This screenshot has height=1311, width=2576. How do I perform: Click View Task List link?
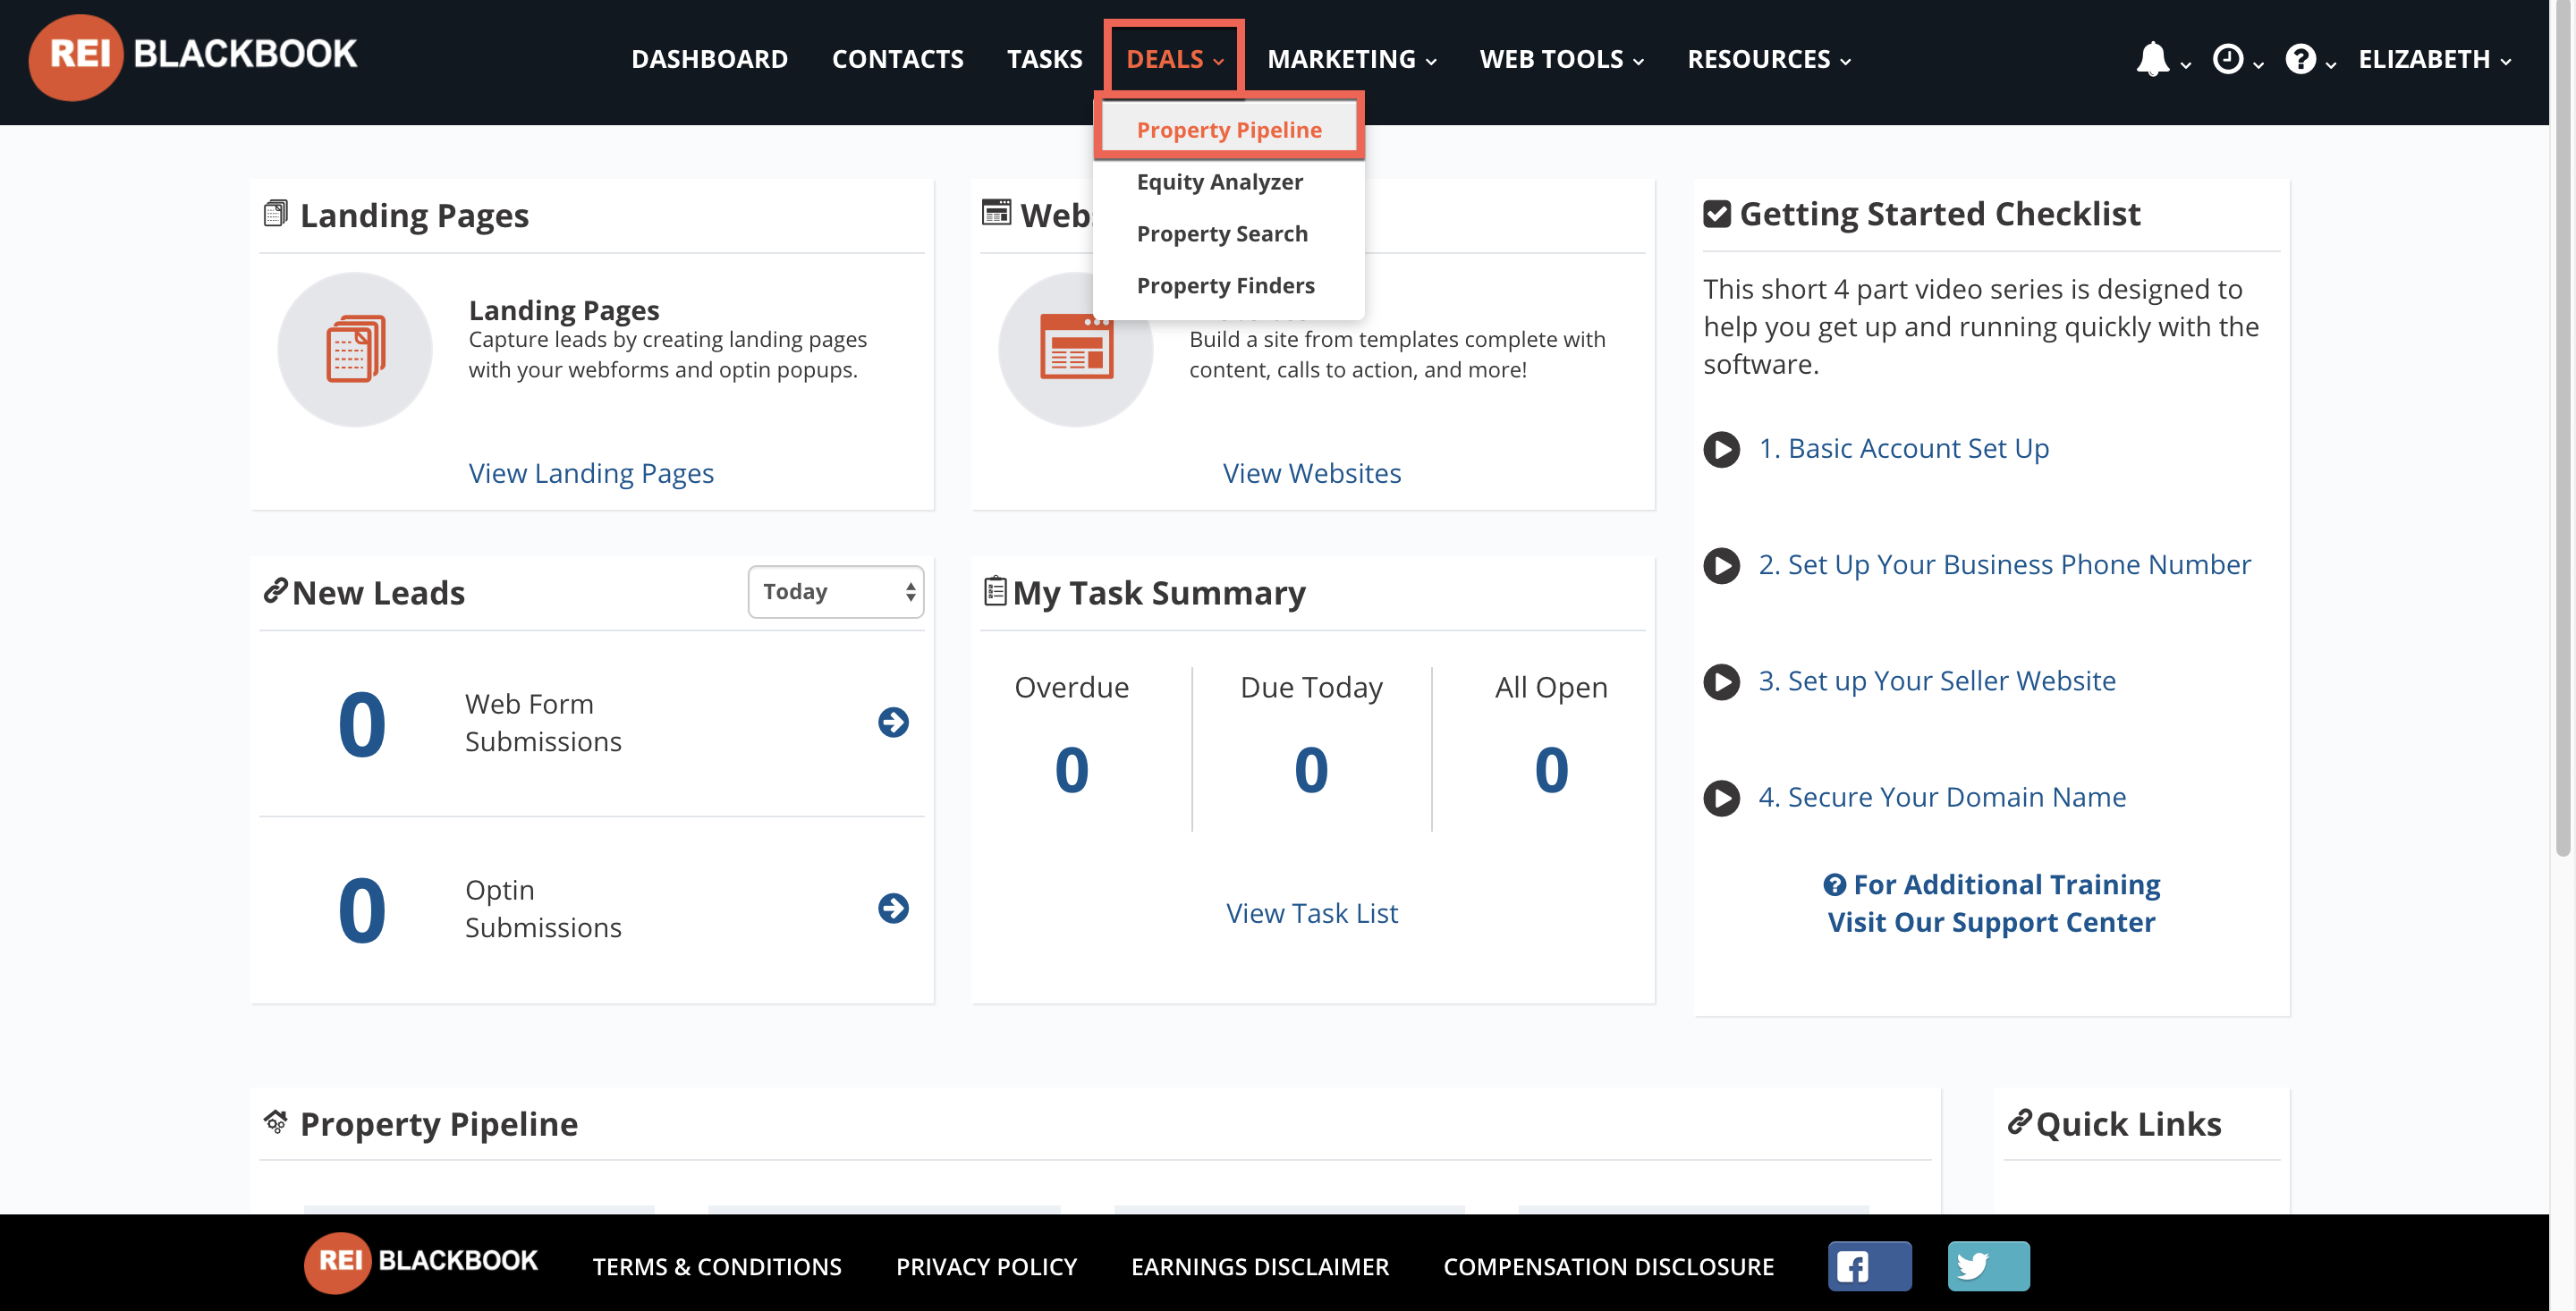click(x=1312, y=913)
